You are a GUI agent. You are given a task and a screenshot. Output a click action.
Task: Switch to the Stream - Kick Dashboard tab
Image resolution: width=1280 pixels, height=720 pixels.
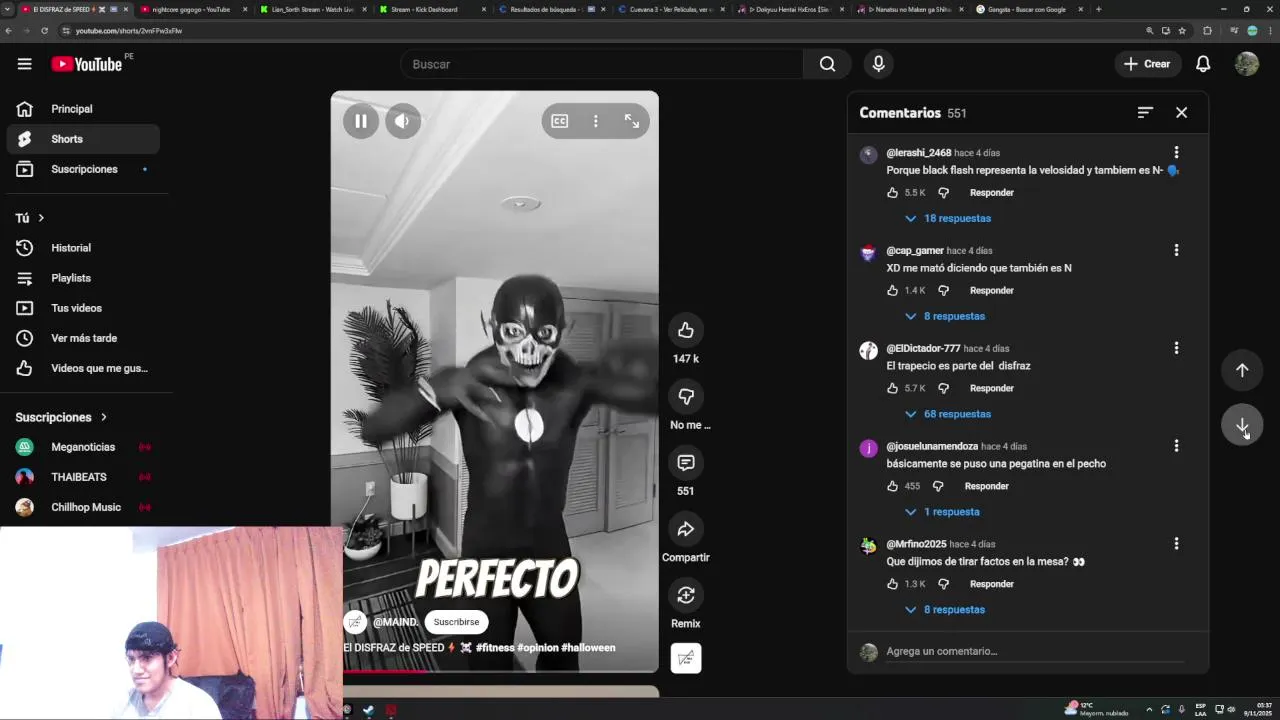click(424, 9)
